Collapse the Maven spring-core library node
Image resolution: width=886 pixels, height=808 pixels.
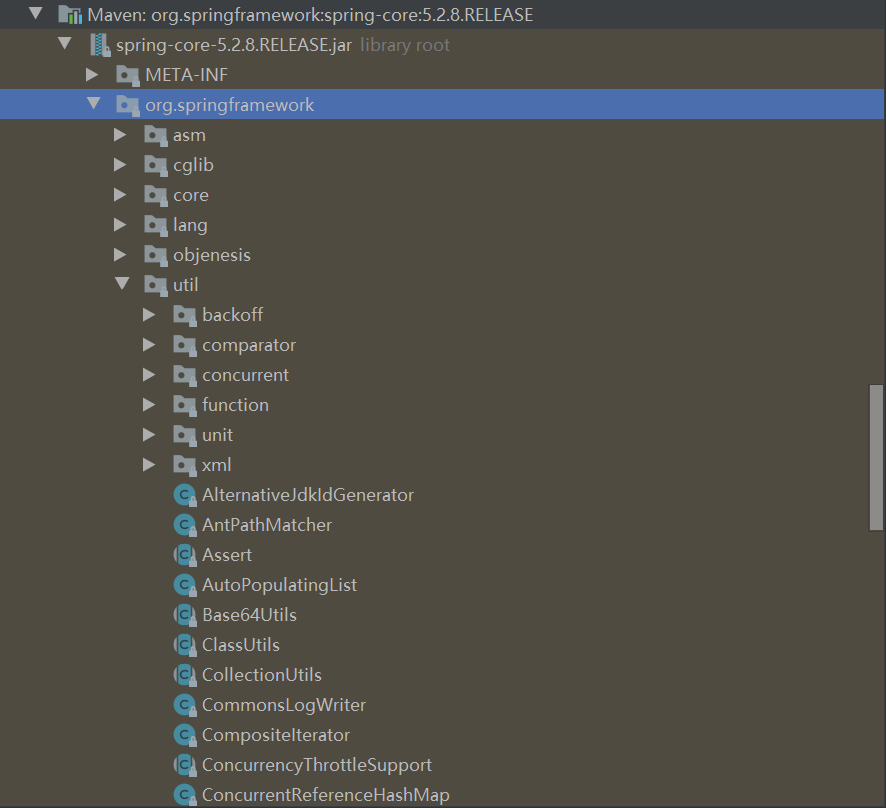36,14
